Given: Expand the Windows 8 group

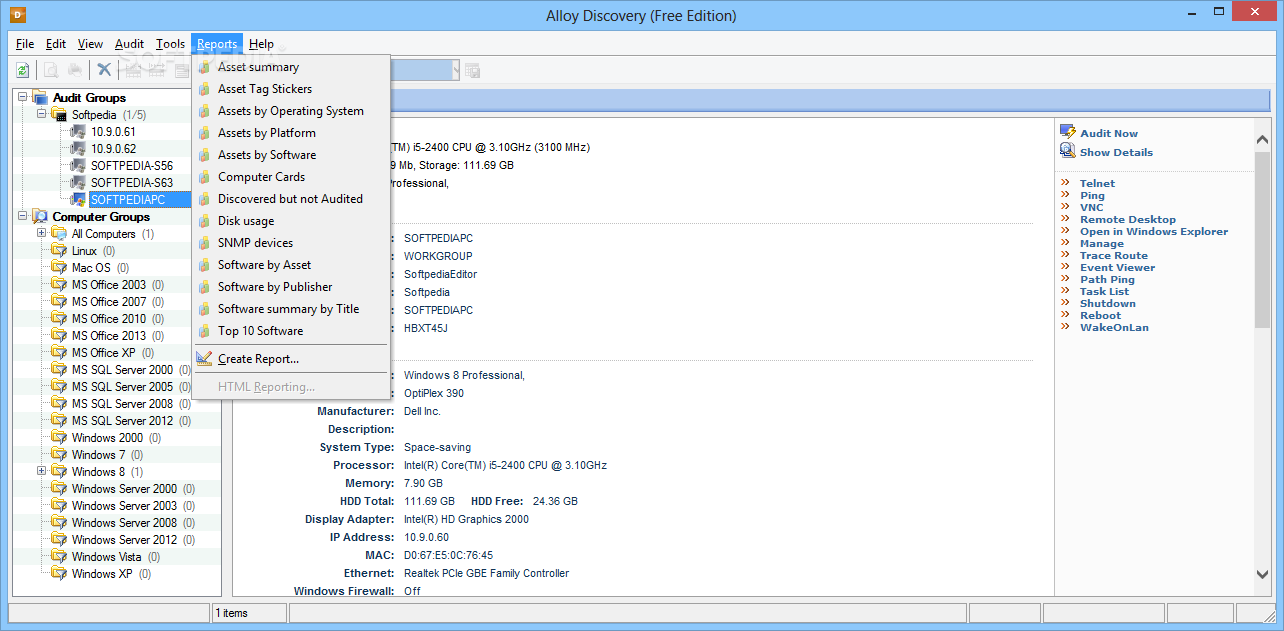Looking at the screenshot, I should pyautogui.click(x=42, y=472).
